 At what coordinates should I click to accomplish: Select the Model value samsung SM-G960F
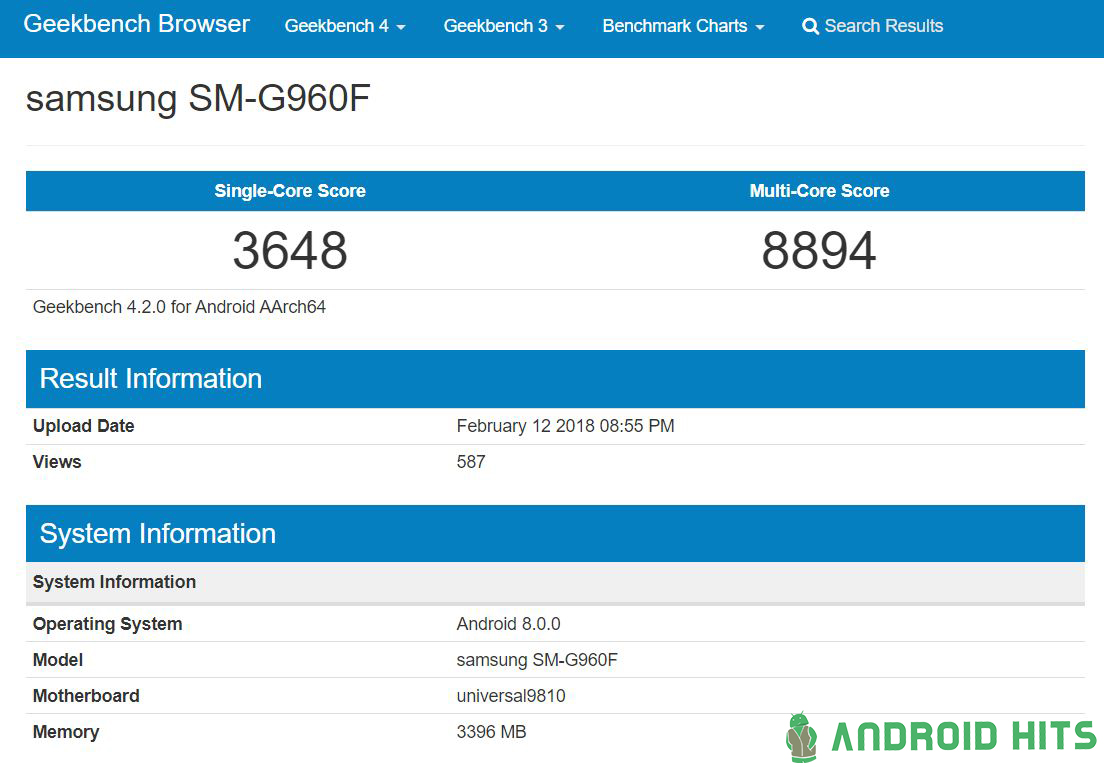click(x=537, y=661)
